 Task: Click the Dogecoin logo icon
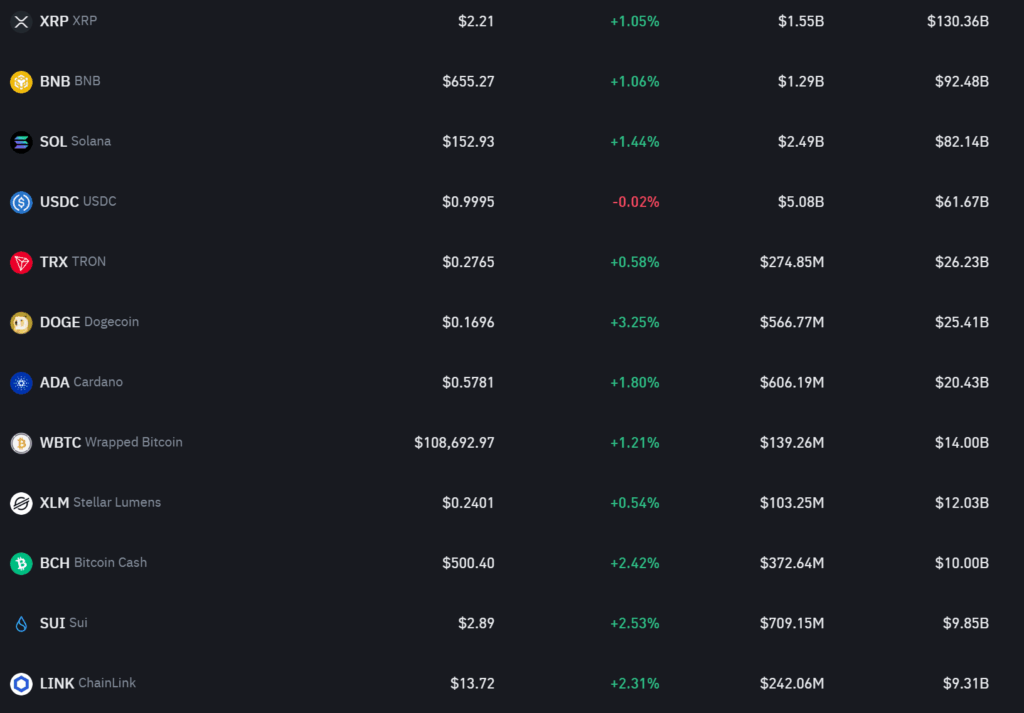[21, 323]
